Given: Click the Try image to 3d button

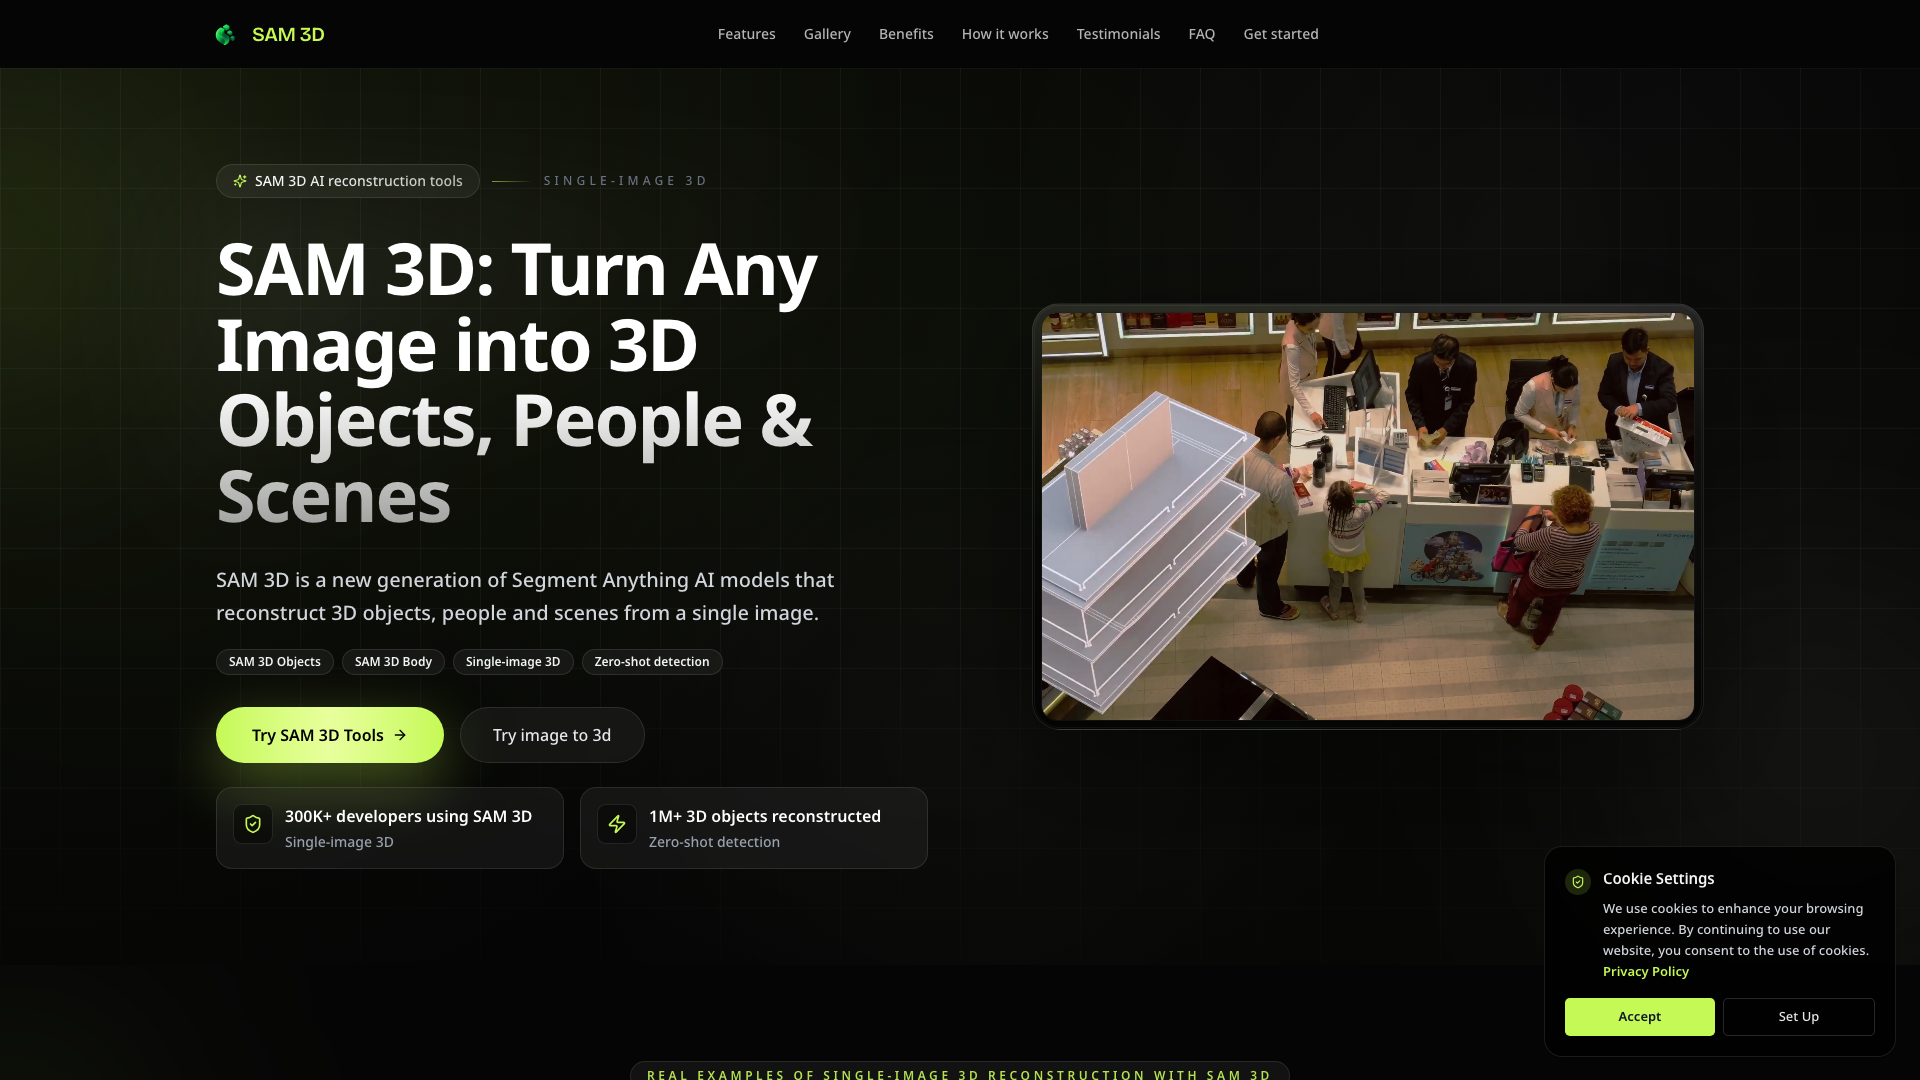Looking at the screenshot, I should click(552, 735).
